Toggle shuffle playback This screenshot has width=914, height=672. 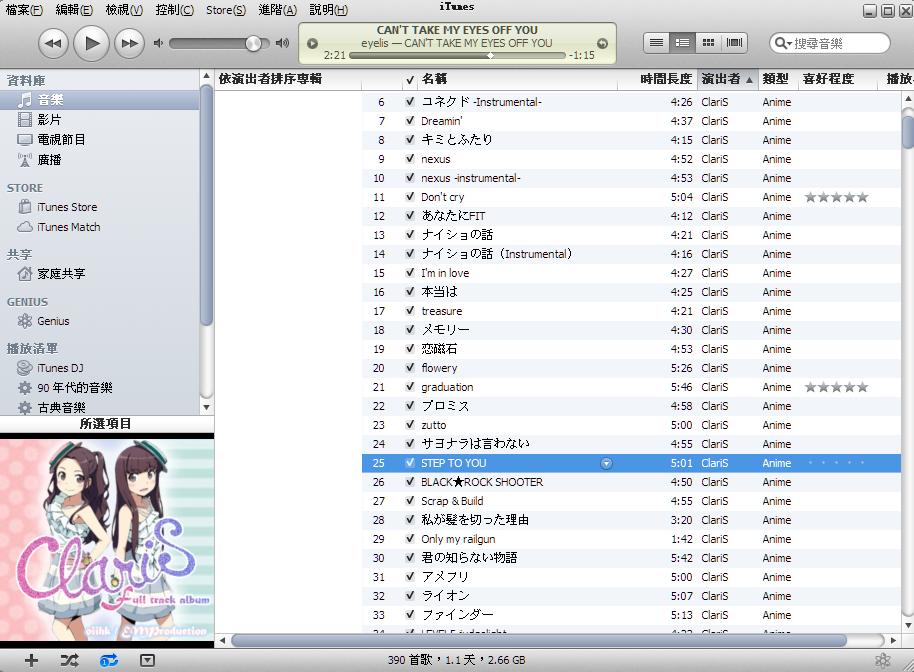point(69,660)
